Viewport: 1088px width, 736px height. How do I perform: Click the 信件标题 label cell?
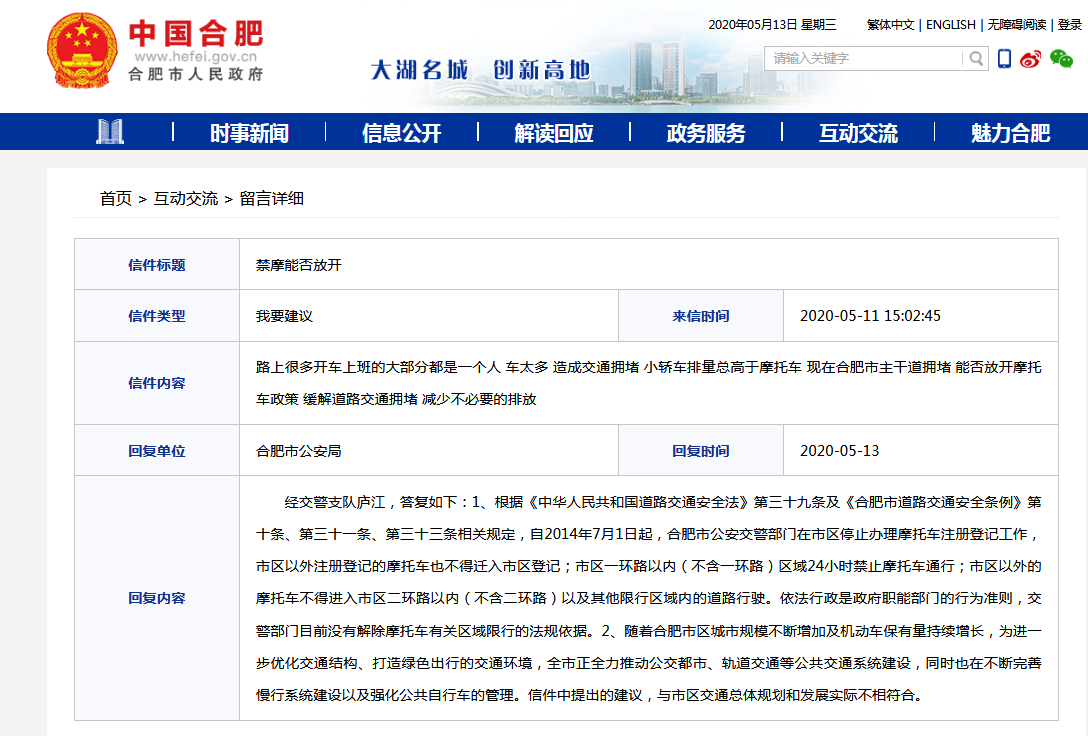[157, 264]
